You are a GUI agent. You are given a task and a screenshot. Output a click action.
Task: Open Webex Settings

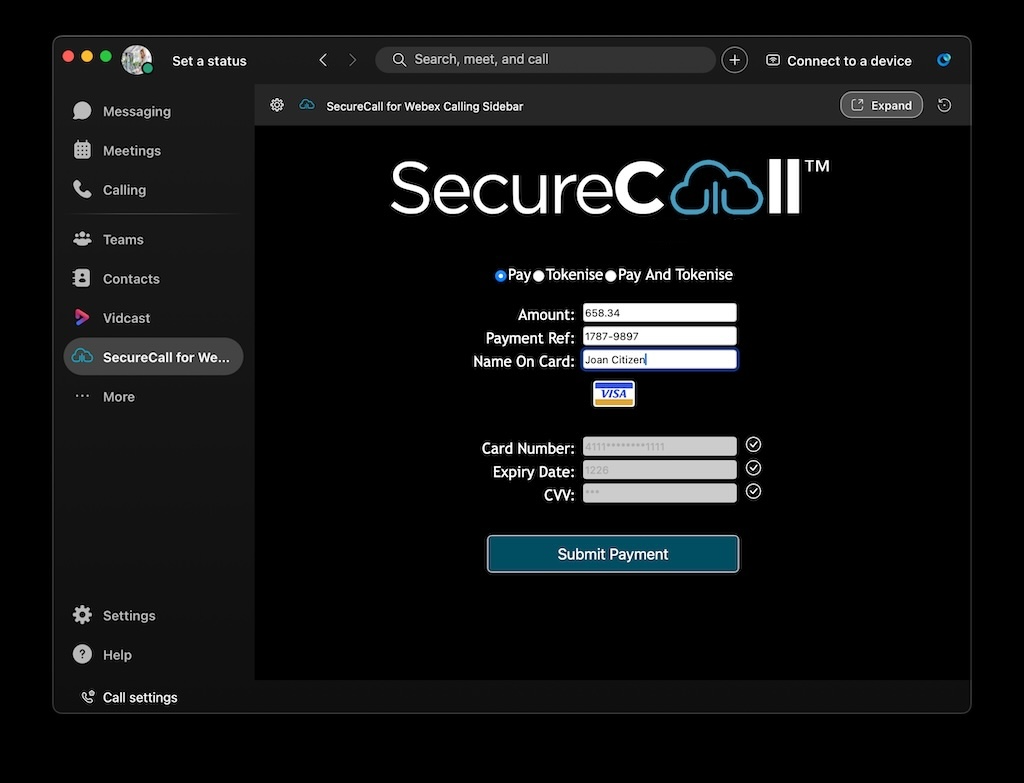point(153,615)
